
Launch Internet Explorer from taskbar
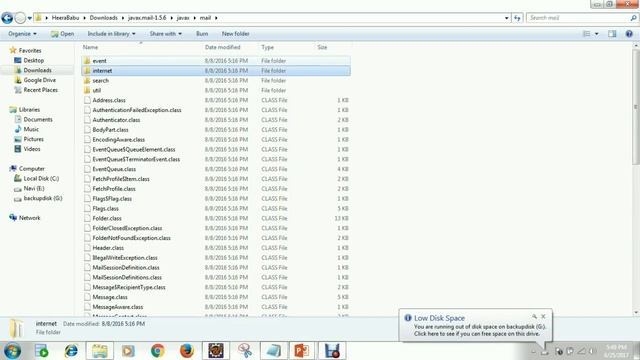tap(71, 351)
